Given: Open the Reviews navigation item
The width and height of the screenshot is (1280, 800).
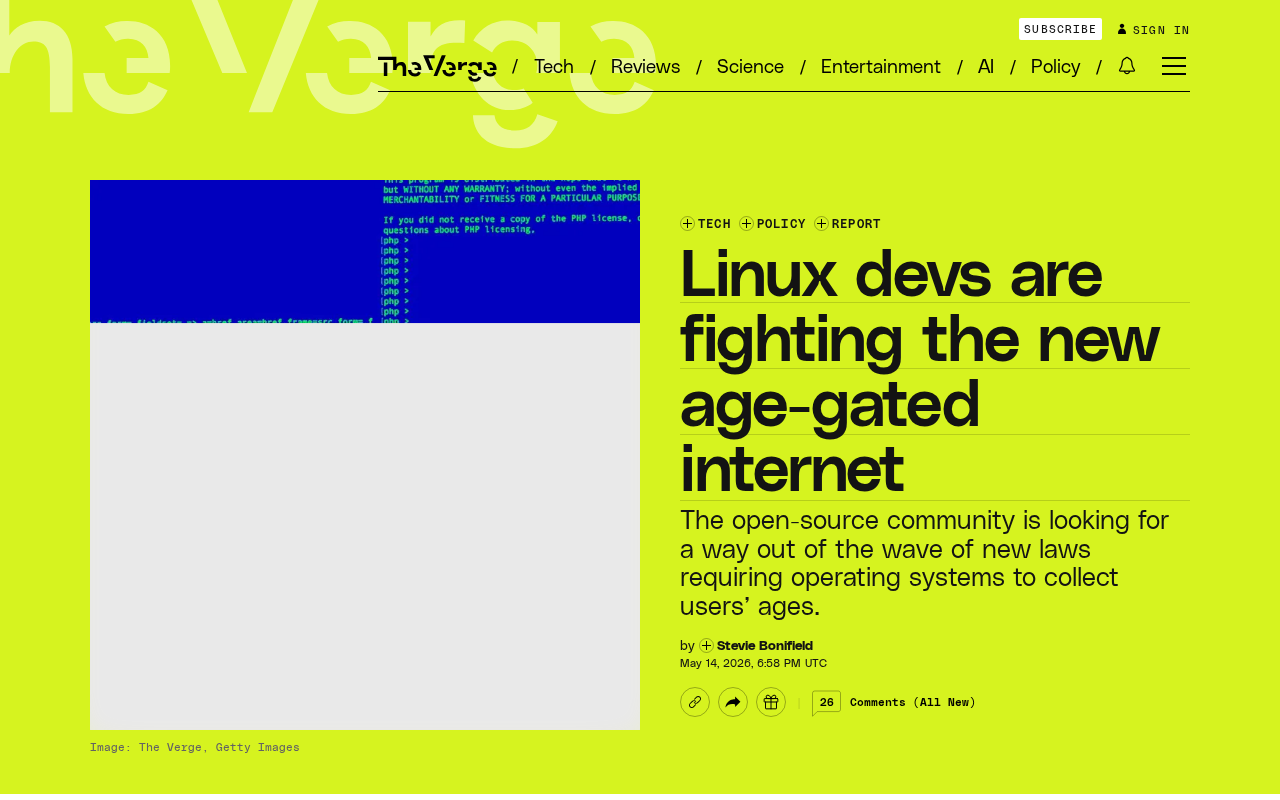Looking at the screenshot, I should [x=645, y=67].
